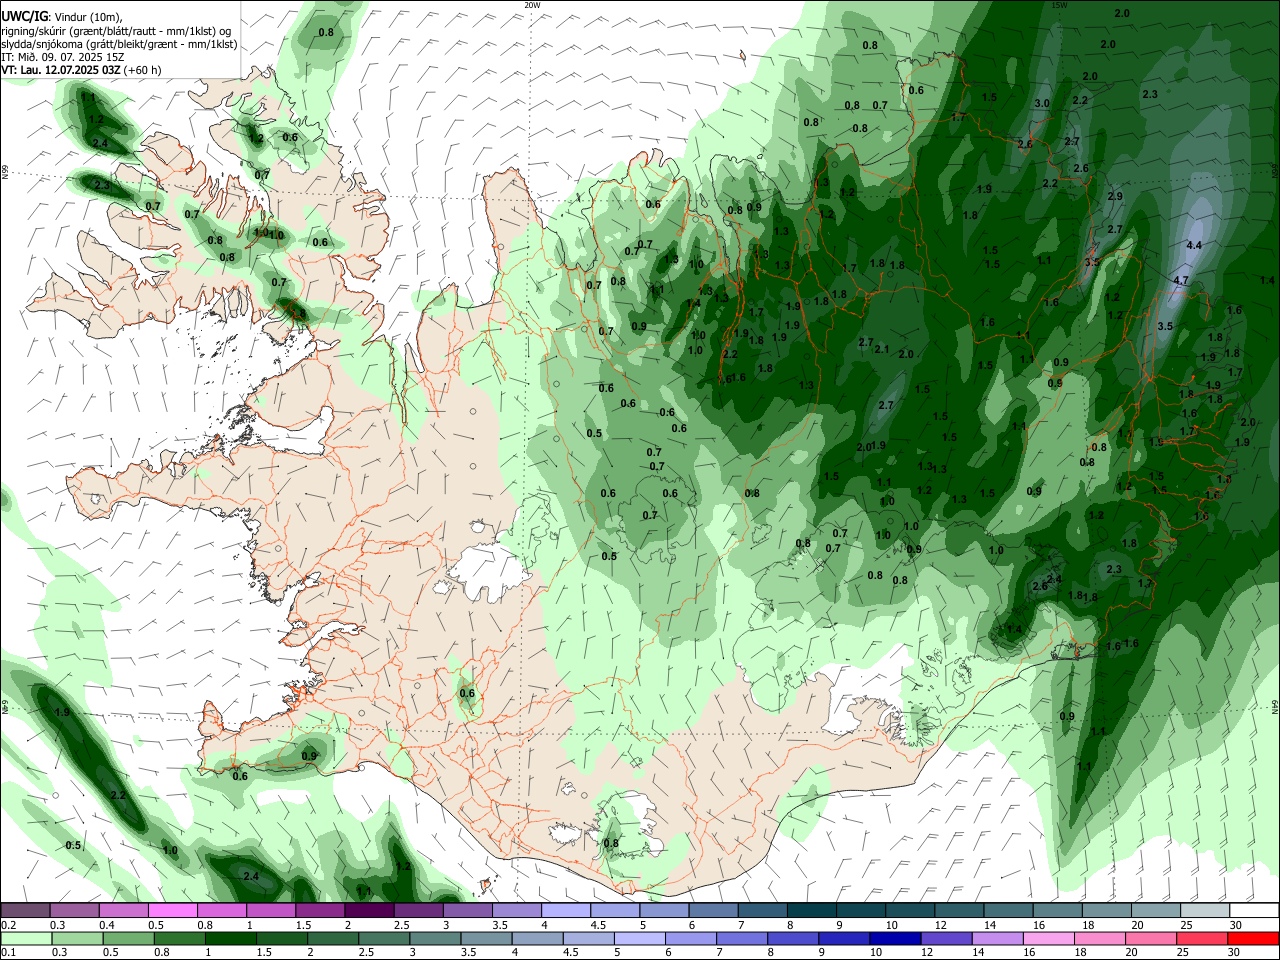1280x960 pixels.
Task: Select the navy blue 10 mm rain swatch
Action: pyautogui.click(x=895, y=938)
